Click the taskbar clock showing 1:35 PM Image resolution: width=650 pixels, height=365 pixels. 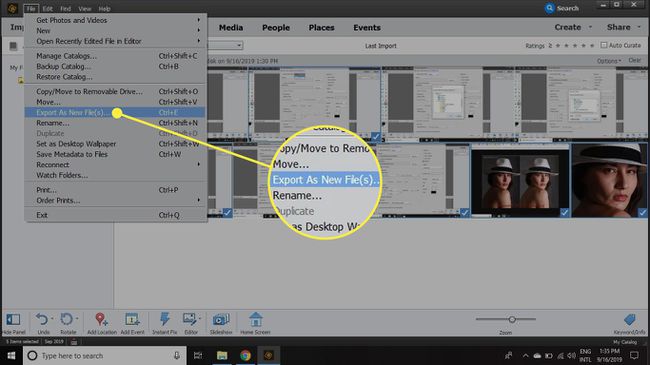click(x=609, y=355)
